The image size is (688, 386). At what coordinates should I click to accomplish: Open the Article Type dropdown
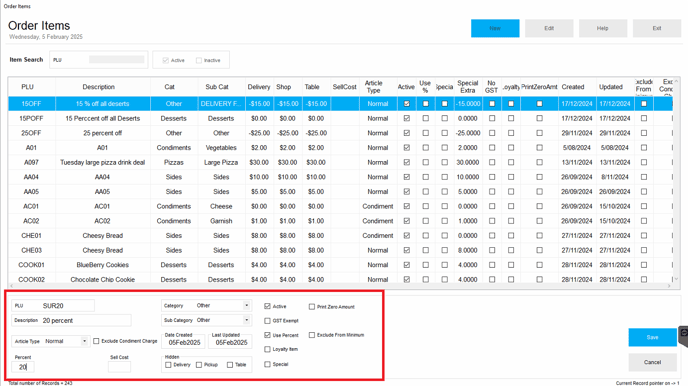pos(84,341)
